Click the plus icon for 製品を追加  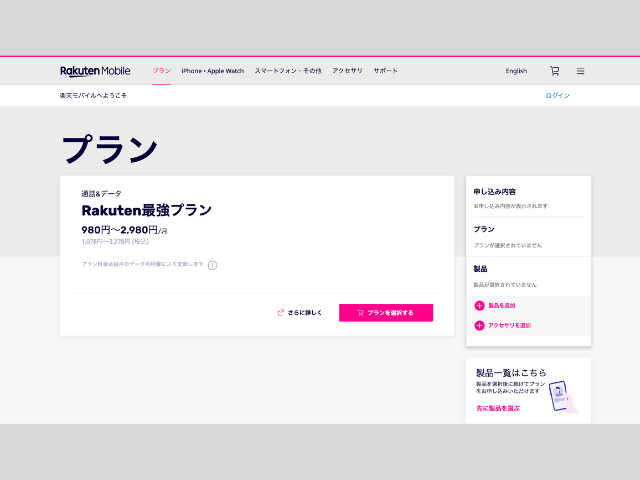click(479, 306)
